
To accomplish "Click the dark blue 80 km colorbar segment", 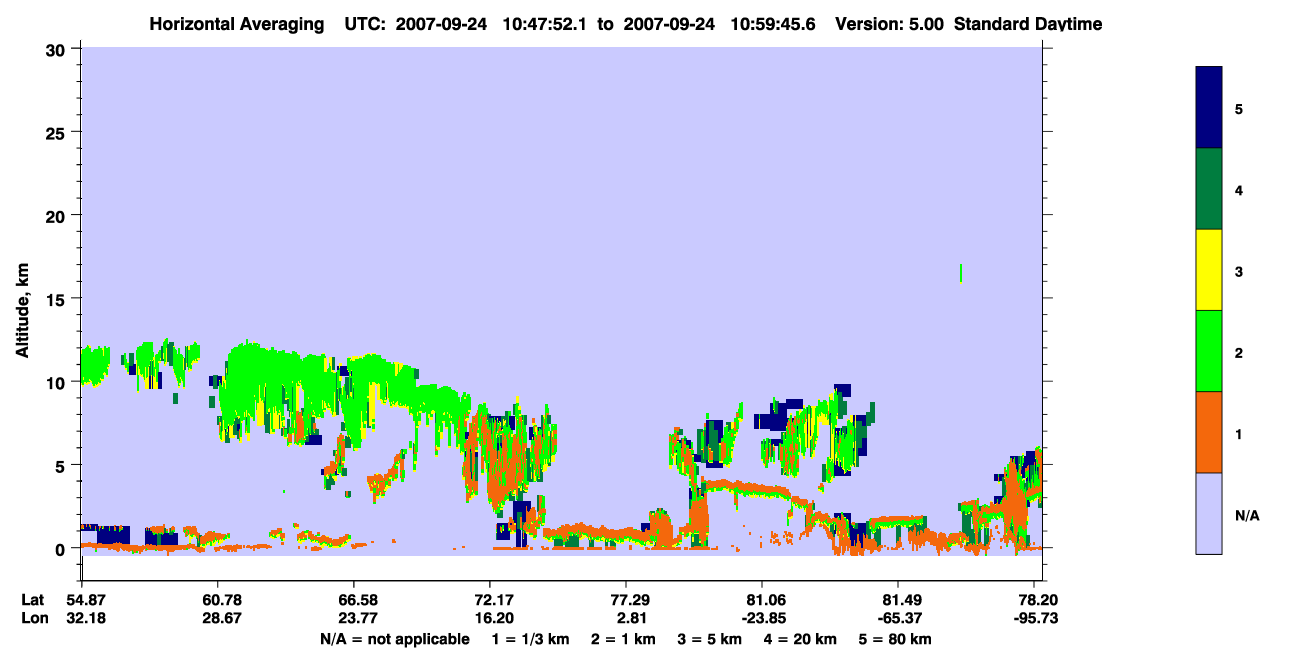I will [1208, 108].
